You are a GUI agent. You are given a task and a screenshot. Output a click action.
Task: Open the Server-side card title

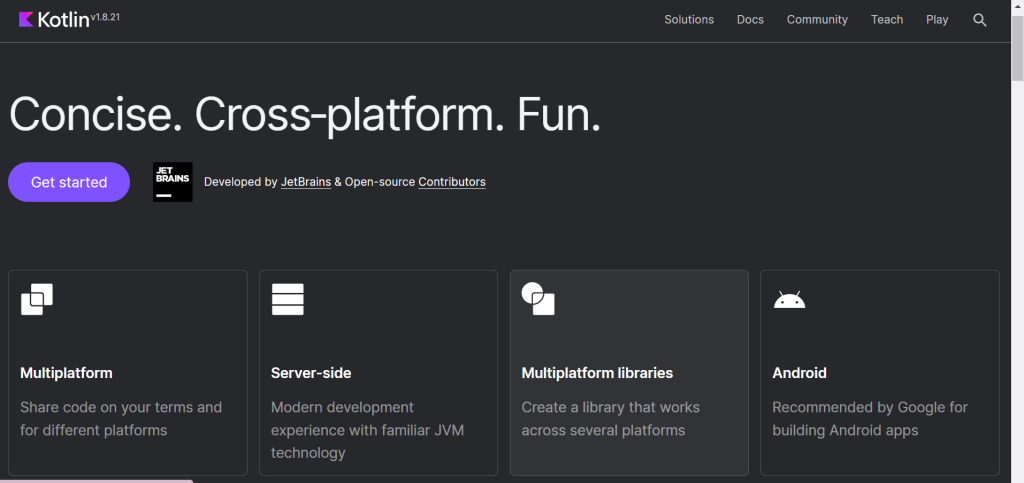point(311,373)
